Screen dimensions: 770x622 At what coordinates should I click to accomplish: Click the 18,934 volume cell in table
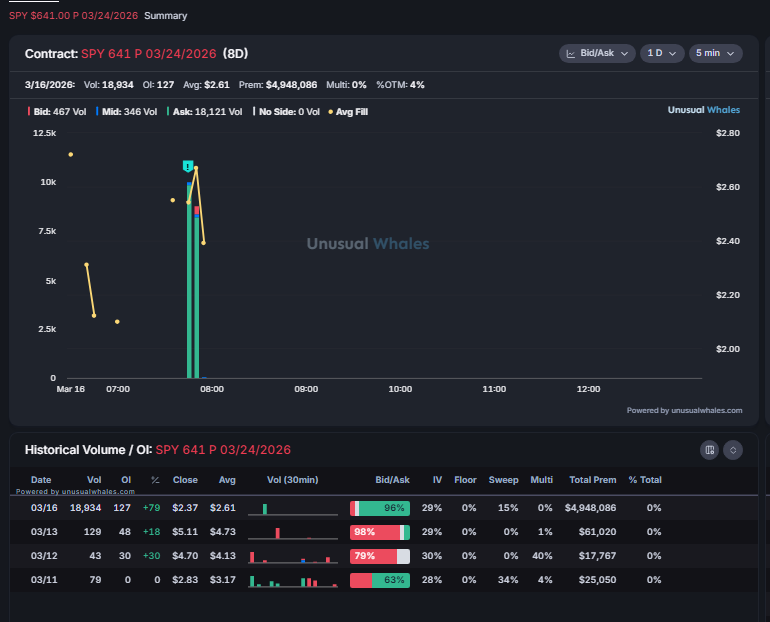85,508
